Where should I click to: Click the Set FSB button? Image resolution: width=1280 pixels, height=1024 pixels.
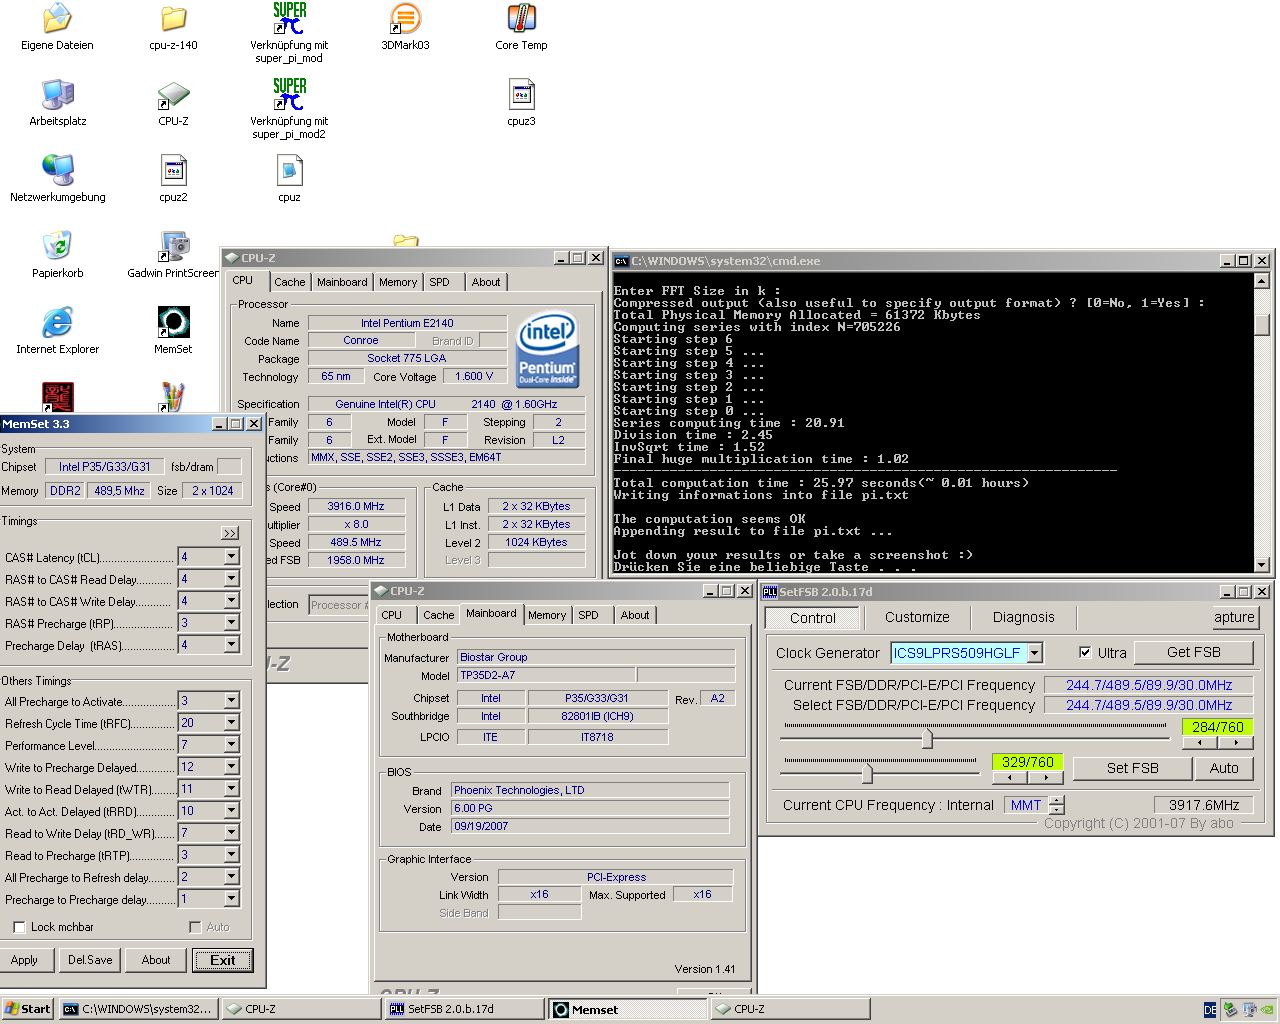[1132, 768]
